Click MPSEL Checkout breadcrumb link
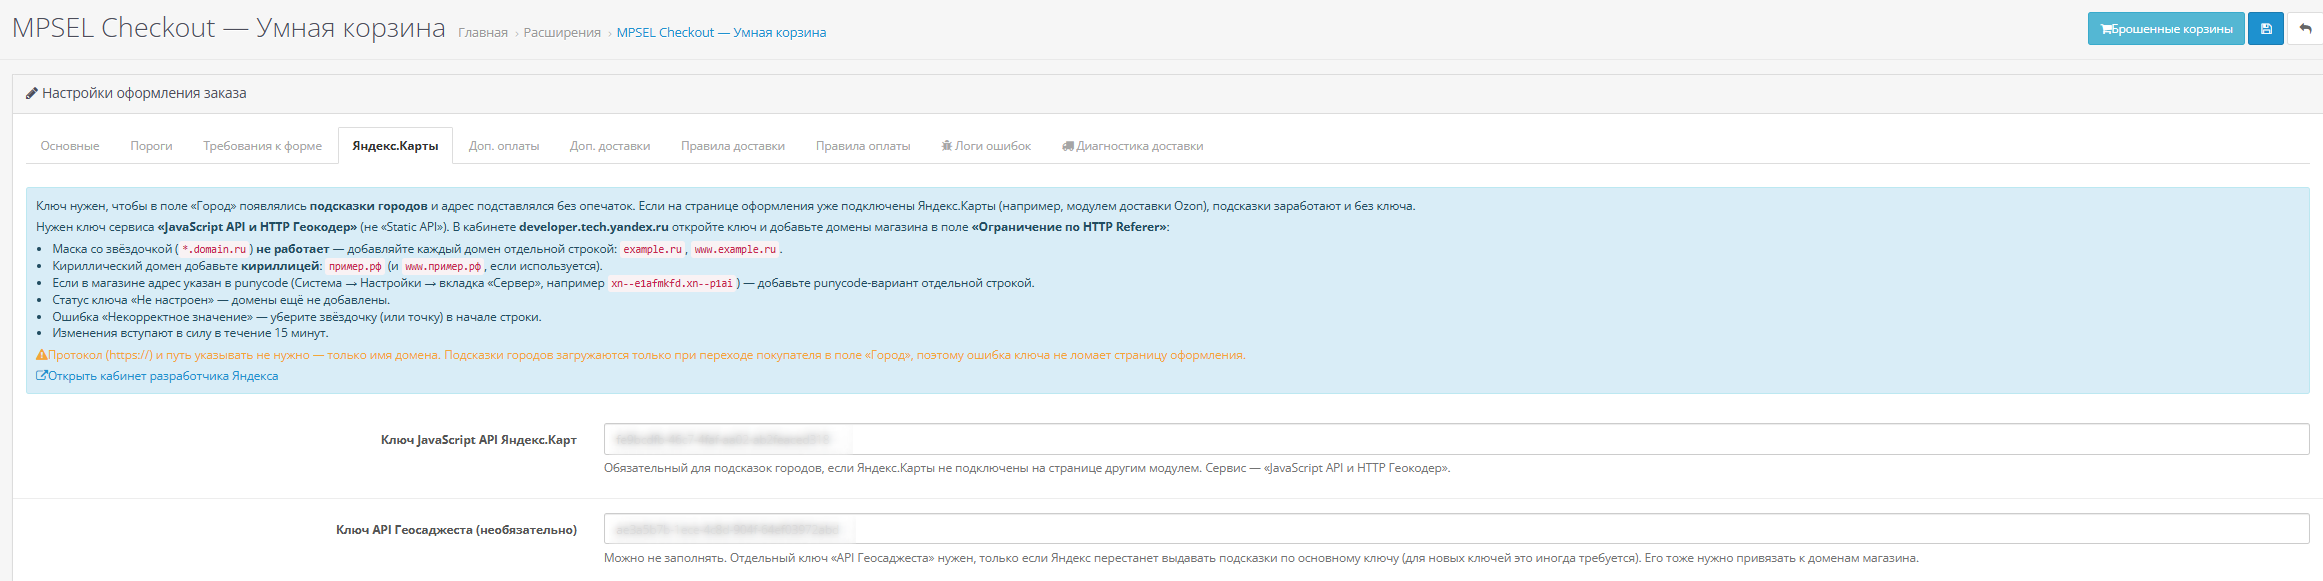 pyautogui.click(x=721, y=33)
